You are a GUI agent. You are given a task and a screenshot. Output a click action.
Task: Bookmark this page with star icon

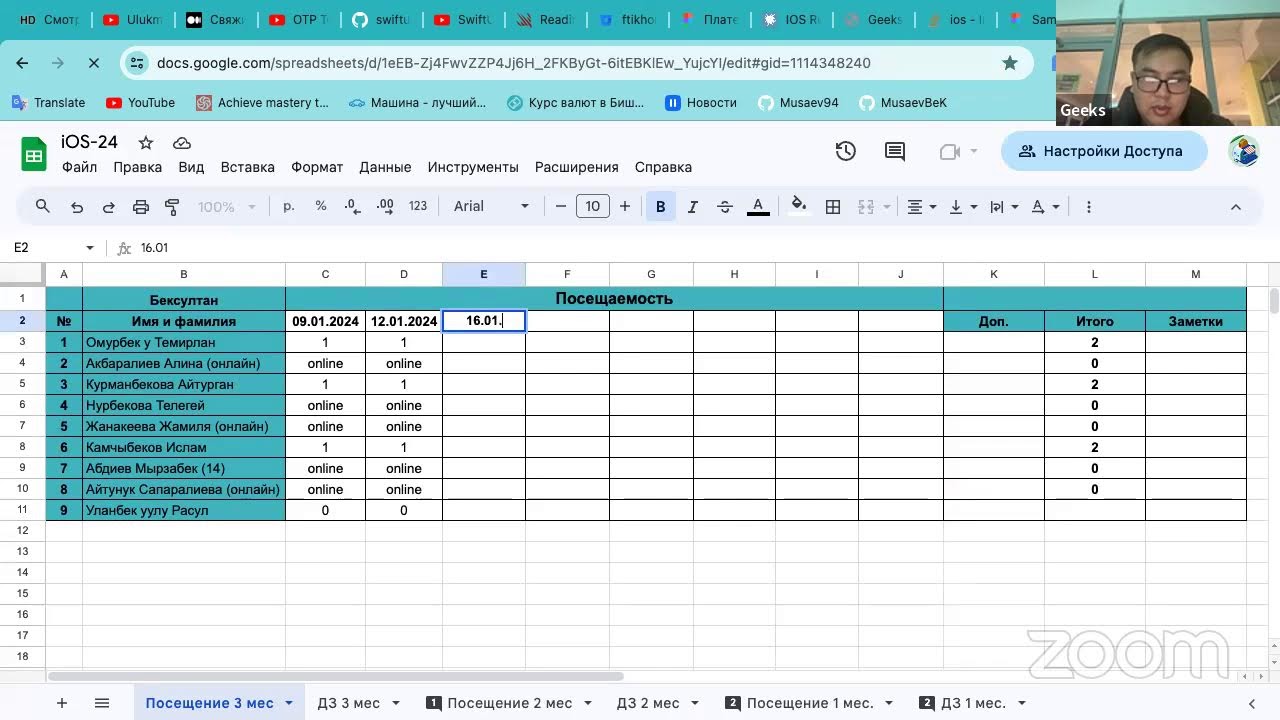point(1010,63)
